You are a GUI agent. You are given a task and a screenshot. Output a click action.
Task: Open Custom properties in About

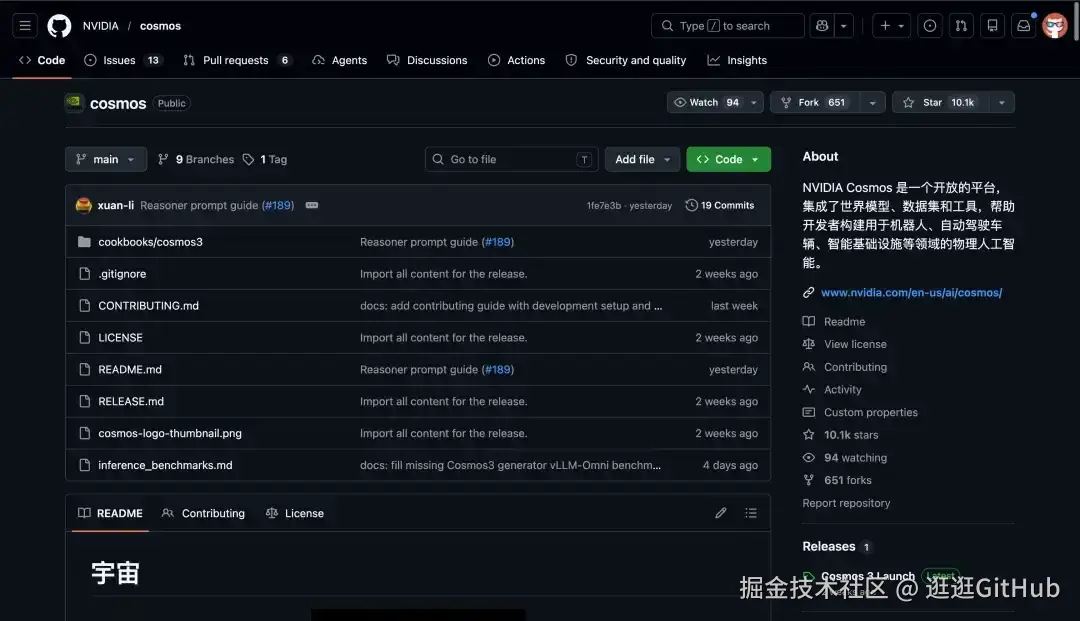871,412
